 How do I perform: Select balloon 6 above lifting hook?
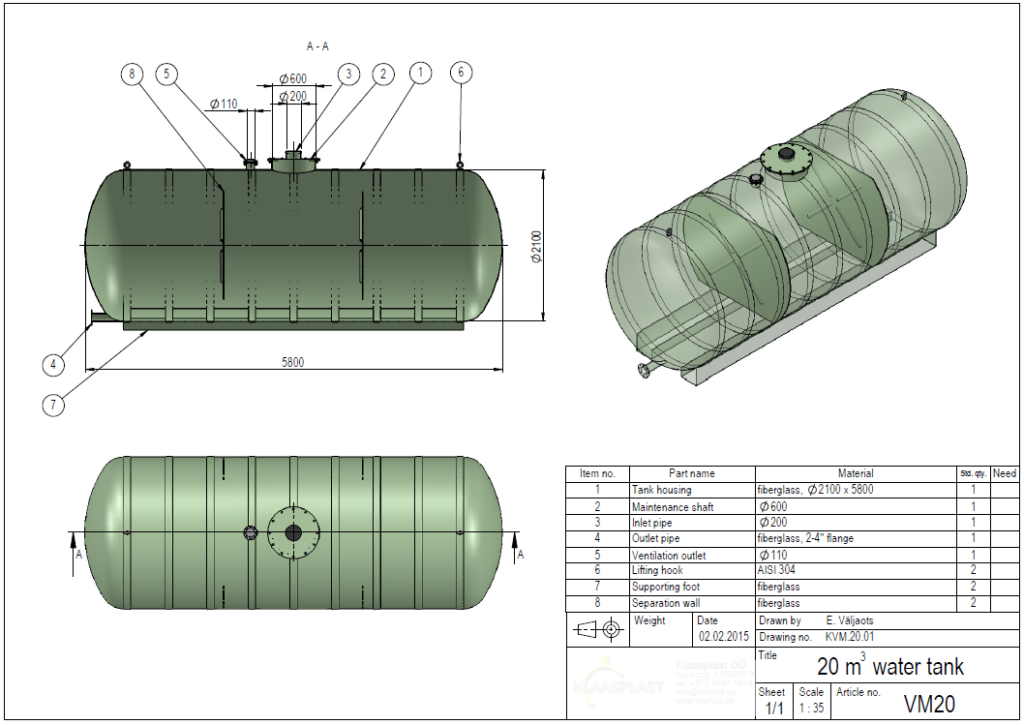coord(460,72)
